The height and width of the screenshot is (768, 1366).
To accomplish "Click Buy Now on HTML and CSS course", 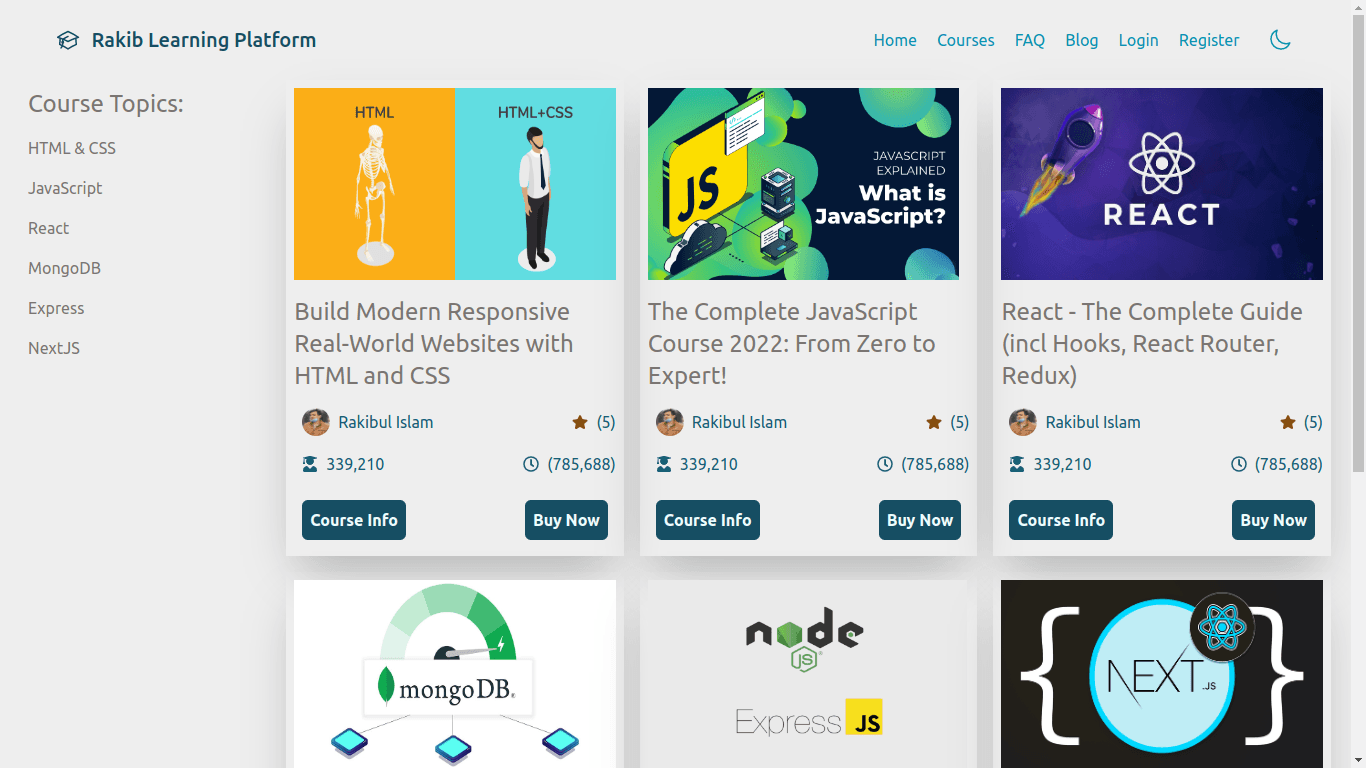I will tap(566, 520).
